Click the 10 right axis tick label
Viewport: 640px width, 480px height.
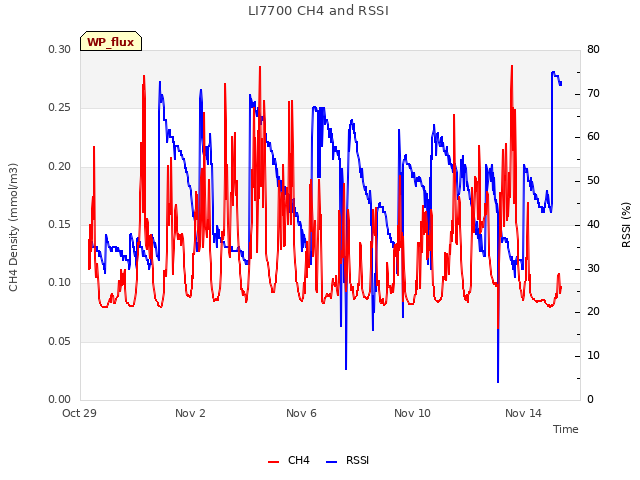(593, 356)
